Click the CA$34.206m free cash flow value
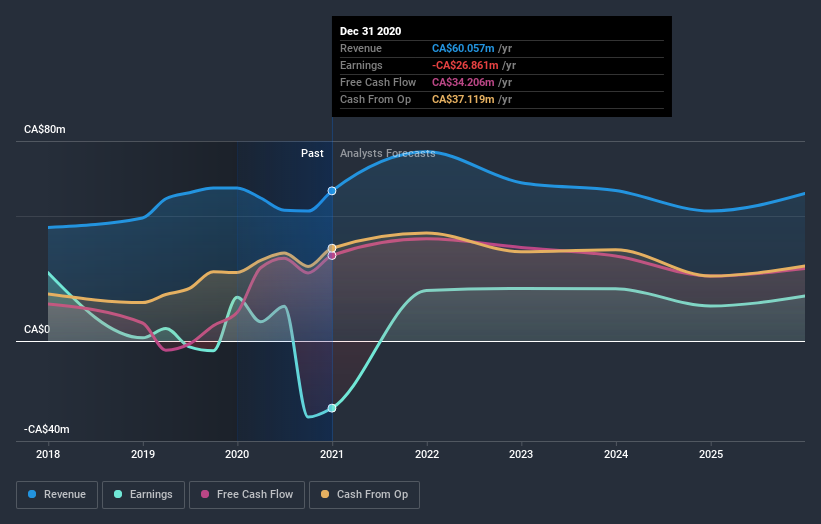The width and height of the screenshot is (821, 524). [x=463, y=82]
